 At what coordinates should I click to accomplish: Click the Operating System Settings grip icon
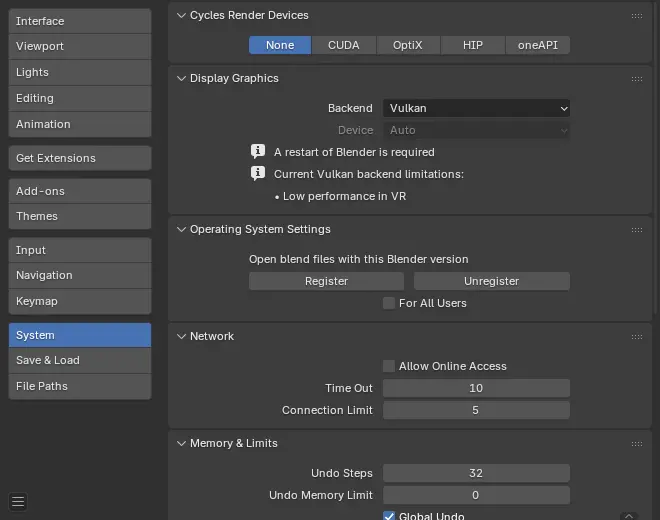pyautogui.click(x=637, y=230)
